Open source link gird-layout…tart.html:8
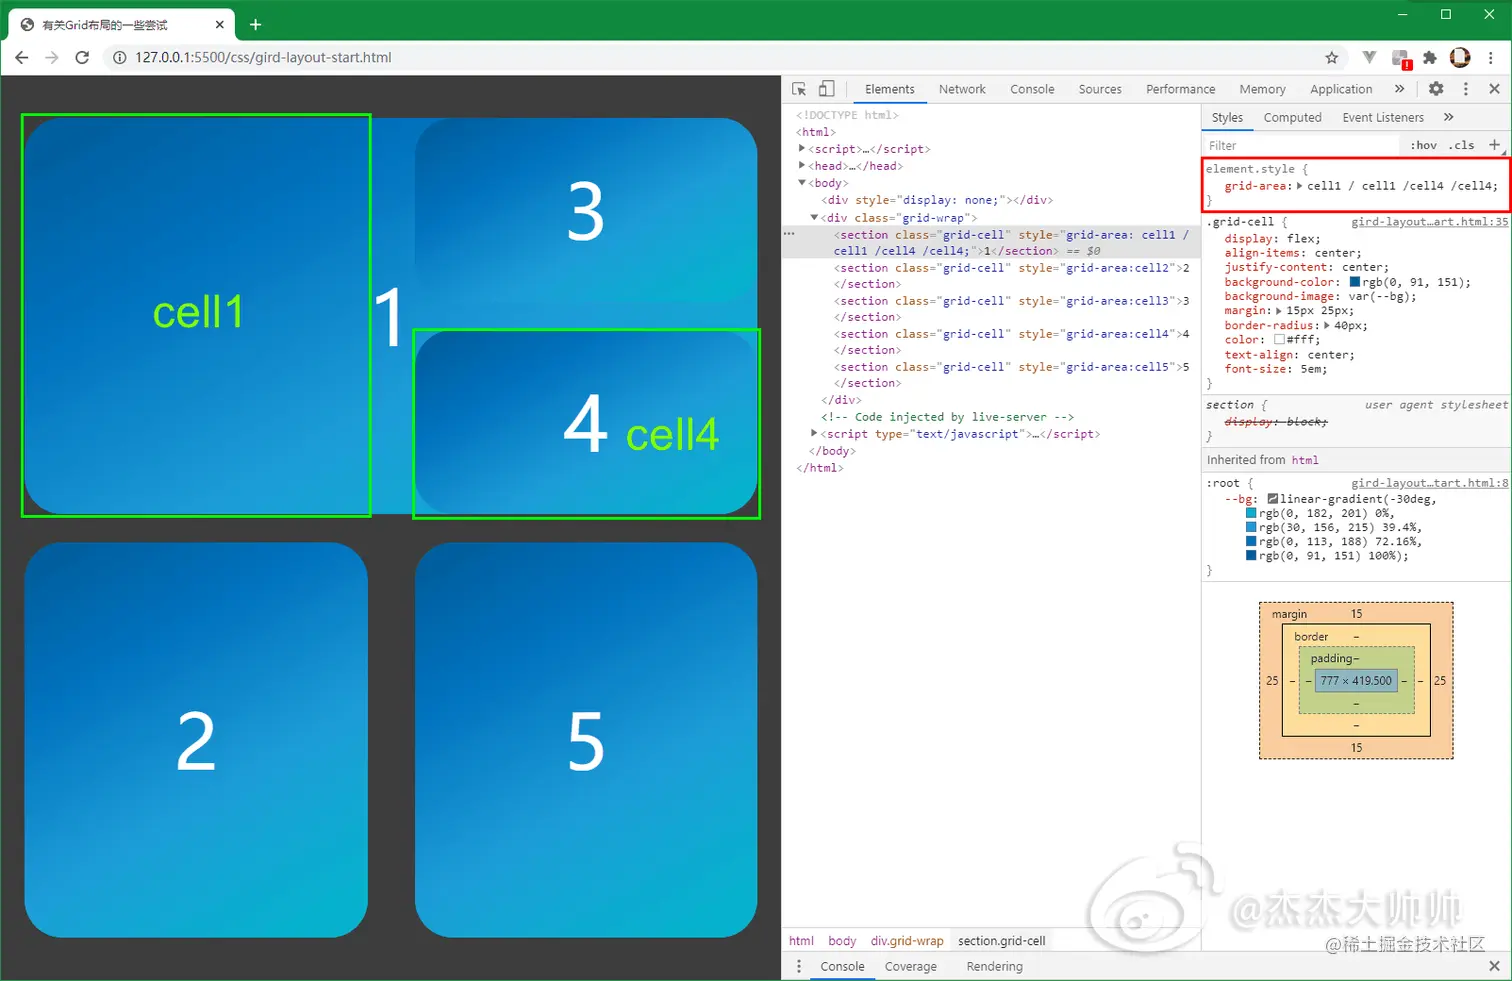 coord(1429,483)
